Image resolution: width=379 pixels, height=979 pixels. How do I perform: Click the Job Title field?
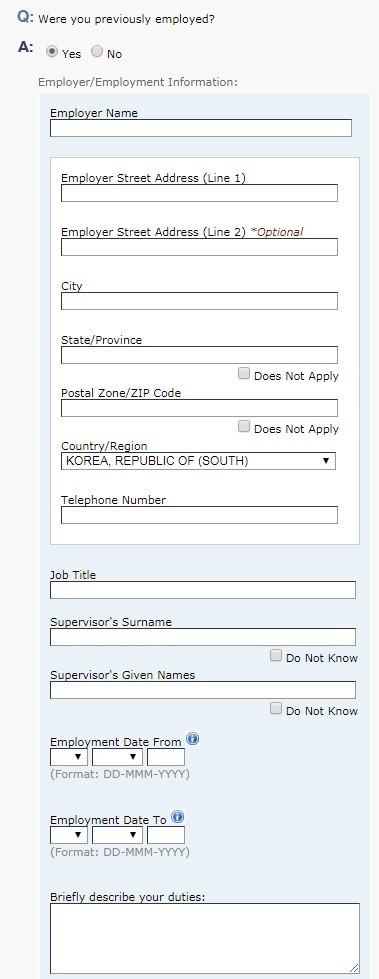[203, 590]
